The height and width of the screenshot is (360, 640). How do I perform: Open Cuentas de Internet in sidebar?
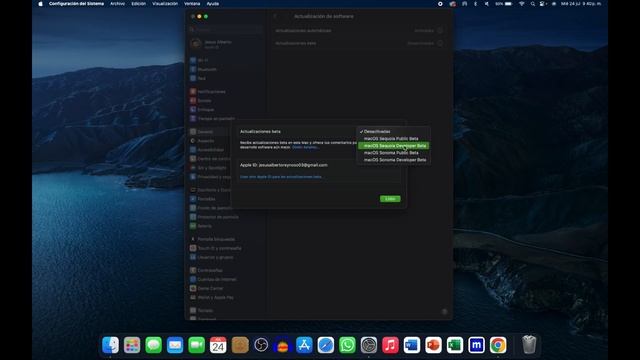(x=226, y=279)
